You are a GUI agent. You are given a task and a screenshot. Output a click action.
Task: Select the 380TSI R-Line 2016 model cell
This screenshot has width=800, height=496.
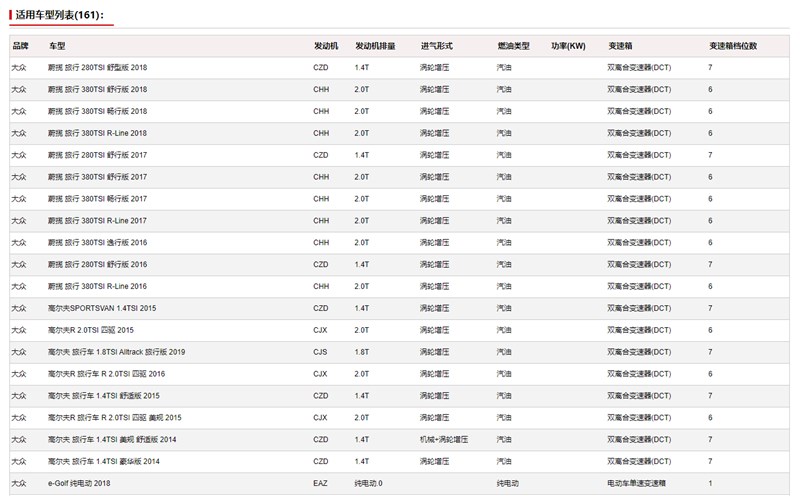(97, 287)
